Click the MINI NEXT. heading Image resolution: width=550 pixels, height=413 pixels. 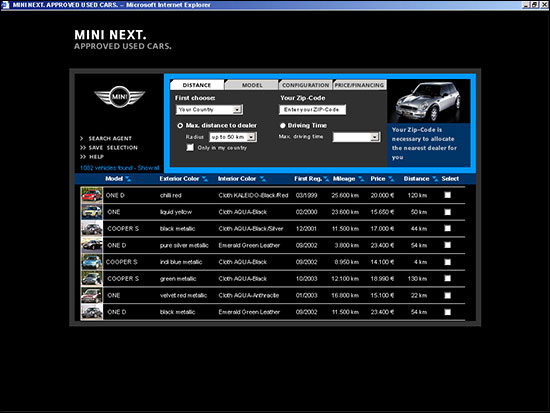[110, 35]
